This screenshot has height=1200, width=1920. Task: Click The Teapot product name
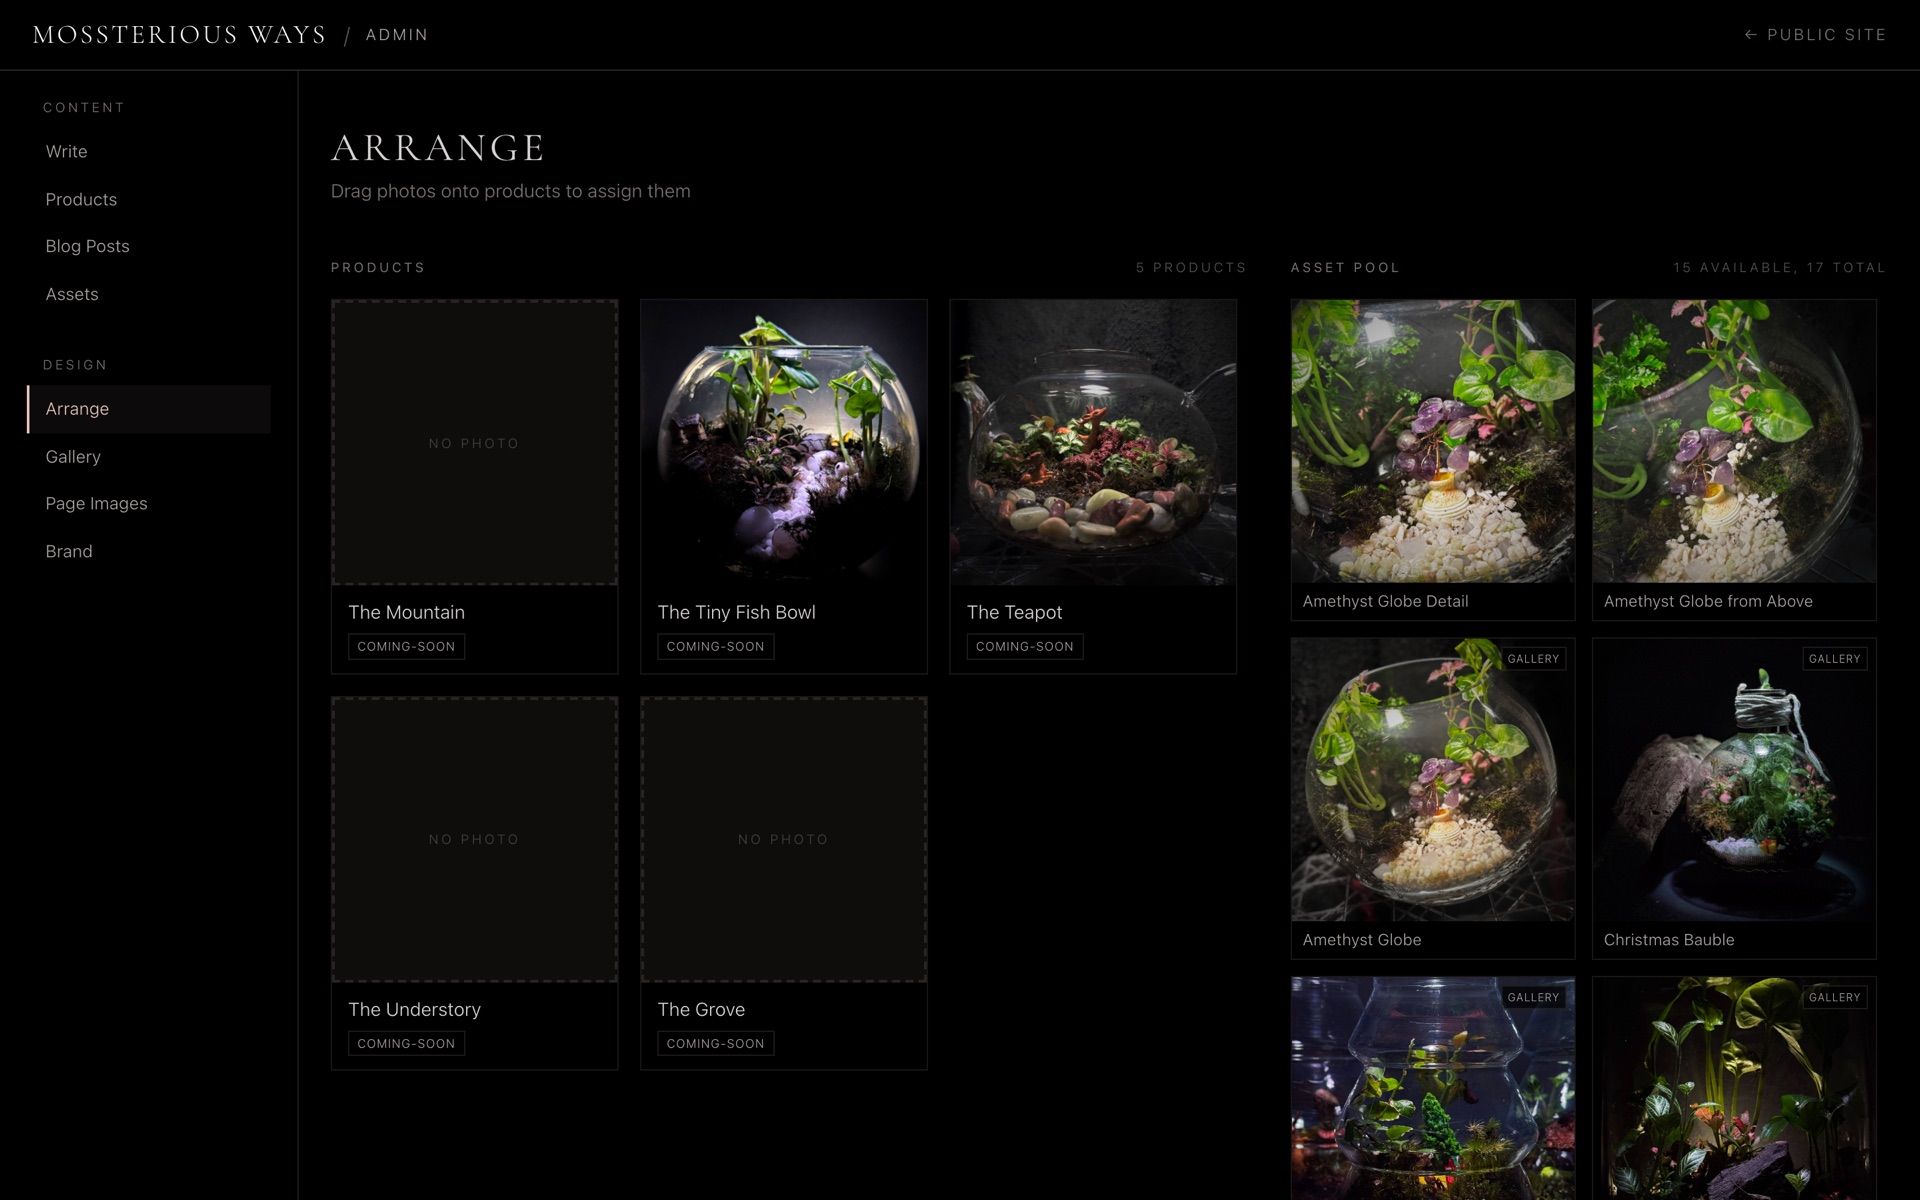(1014, 612)
